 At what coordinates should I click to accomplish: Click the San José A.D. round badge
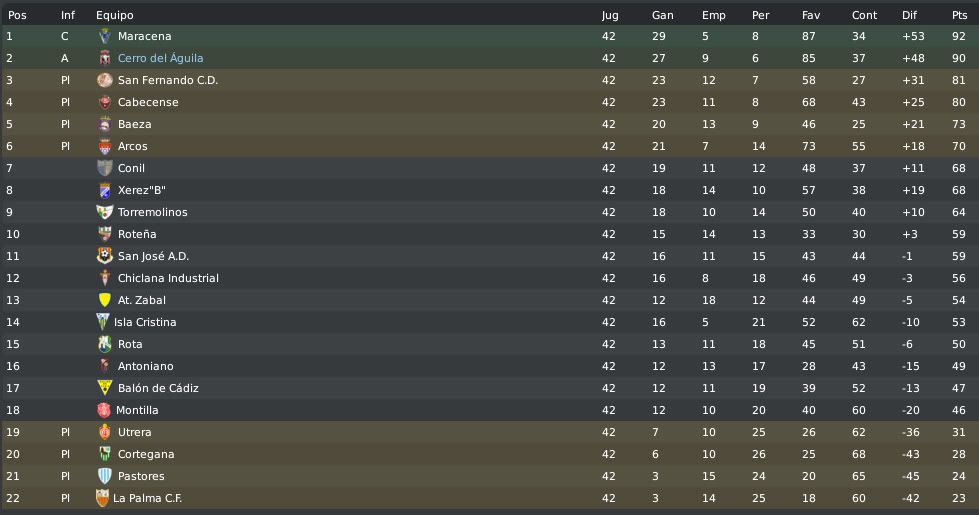[105, 256]
